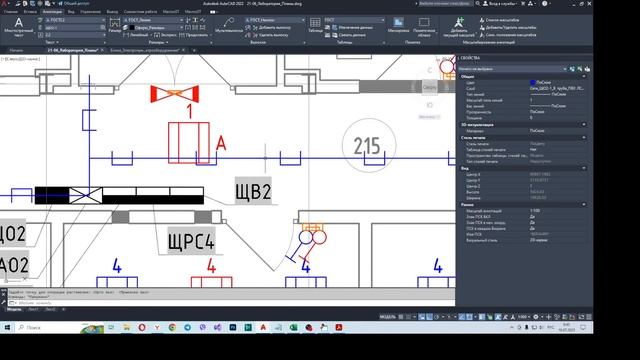Click Add/Delete scales (Добавить/Удалить масштабы)
Screen dimensions: 640x360
coord(507,27)
